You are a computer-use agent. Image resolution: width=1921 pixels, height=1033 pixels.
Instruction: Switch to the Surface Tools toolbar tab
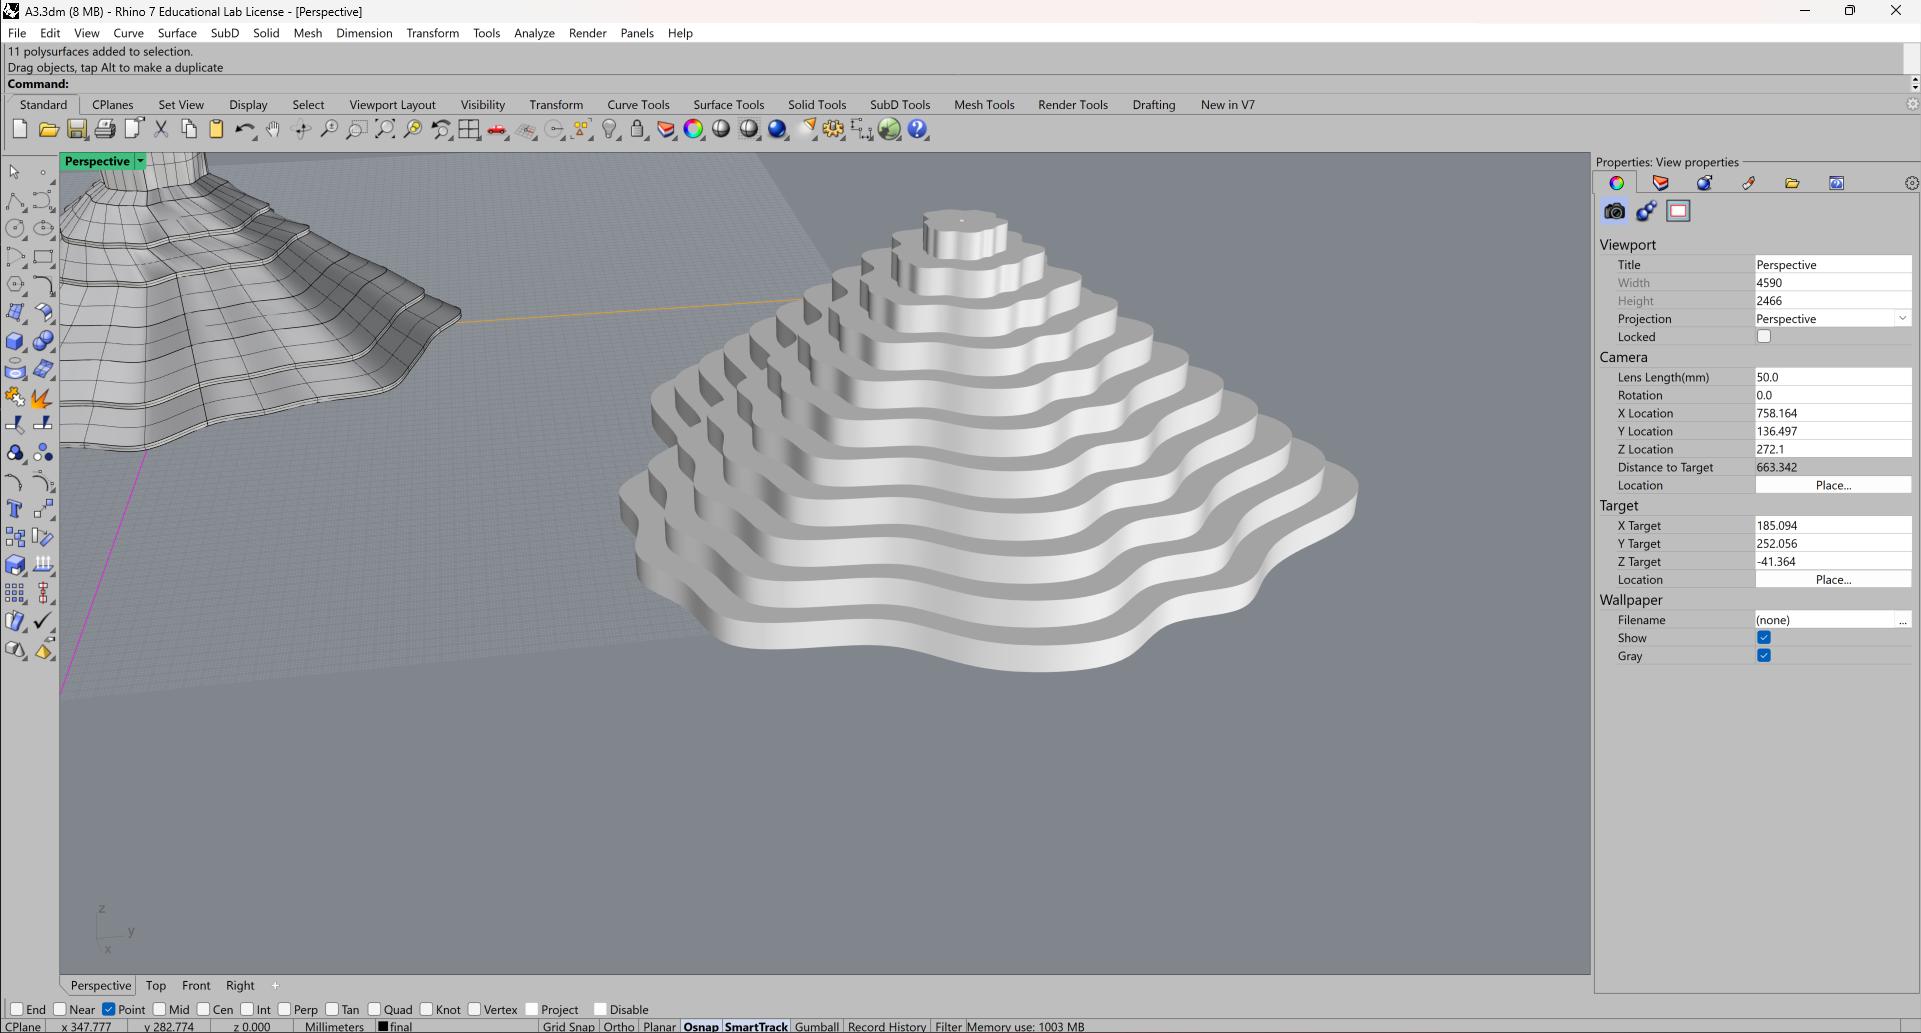728,105
